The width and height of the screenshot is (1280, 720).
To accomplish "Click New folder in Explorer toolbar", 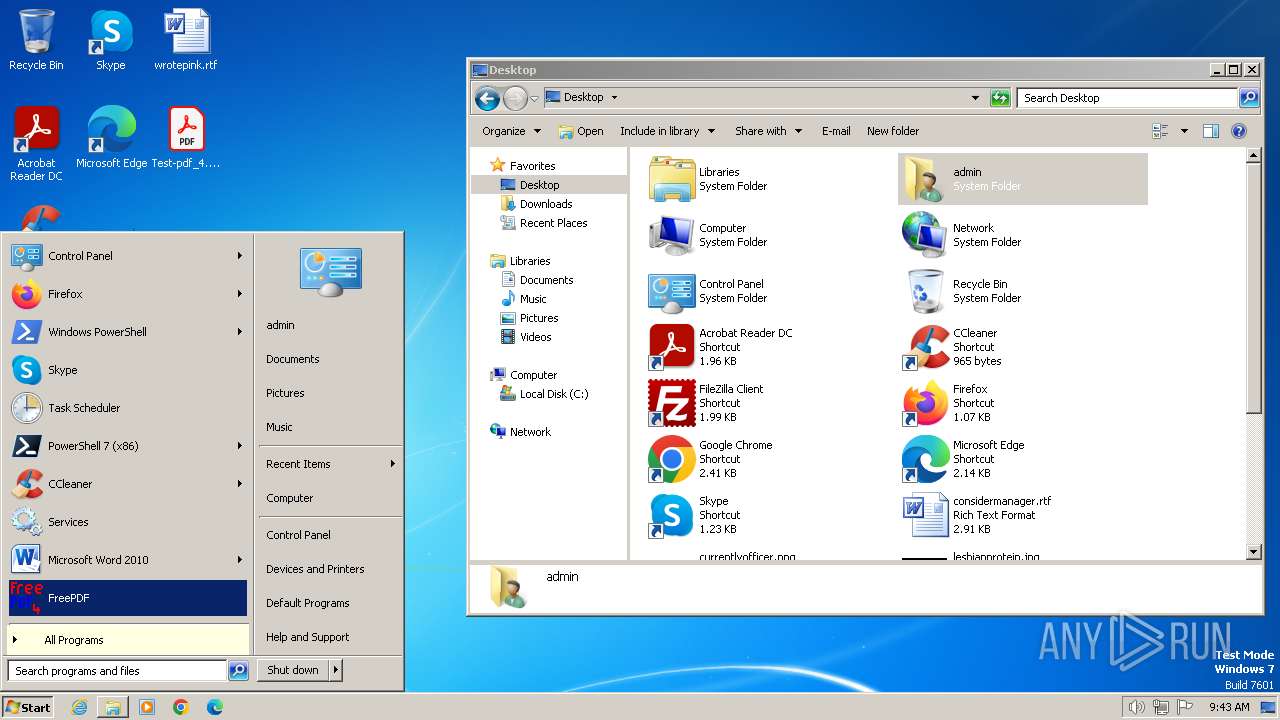I will tap(893, 131).
